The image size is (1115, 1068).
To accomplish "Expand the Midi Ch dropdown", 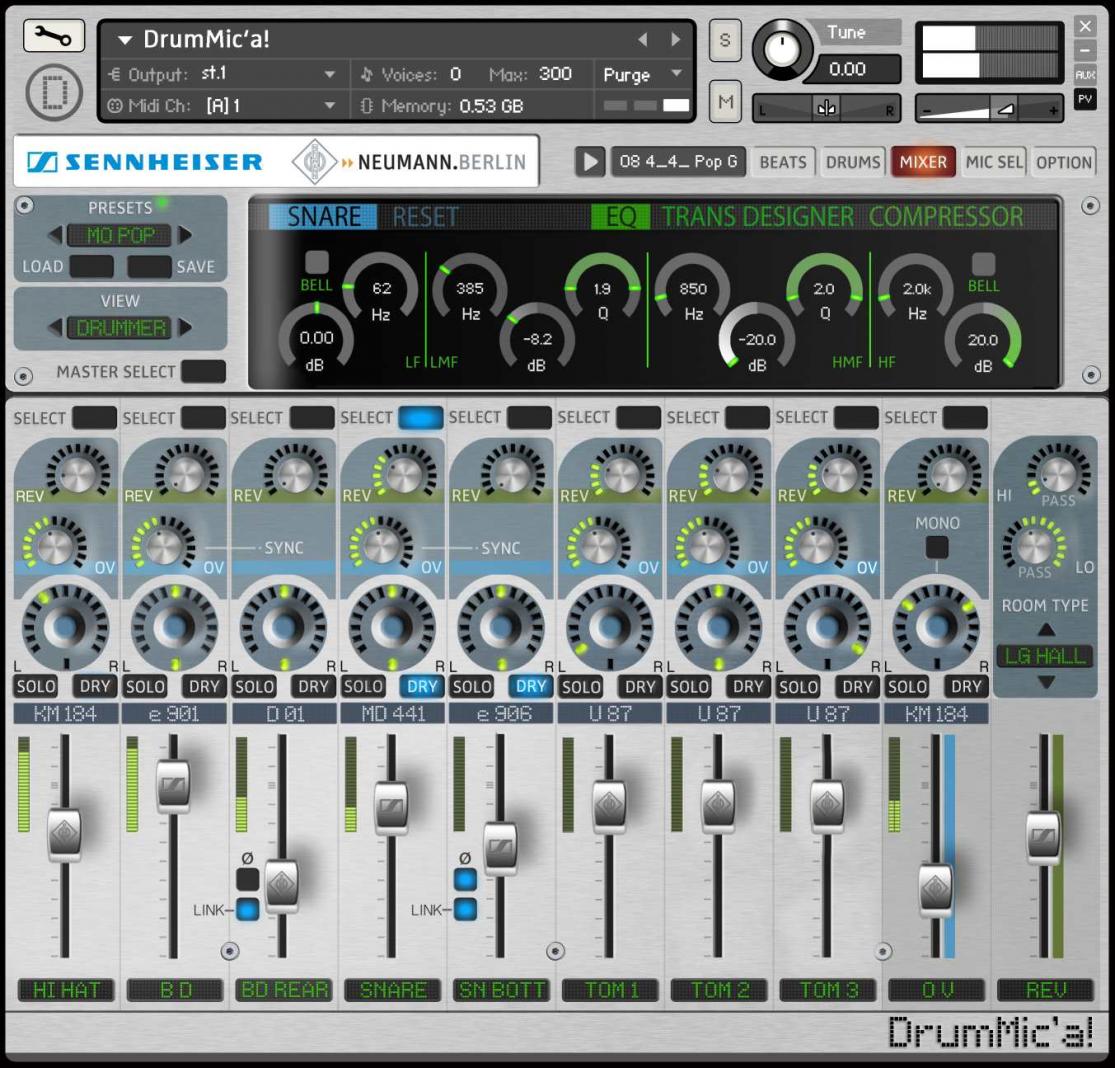I will (329, 105).
